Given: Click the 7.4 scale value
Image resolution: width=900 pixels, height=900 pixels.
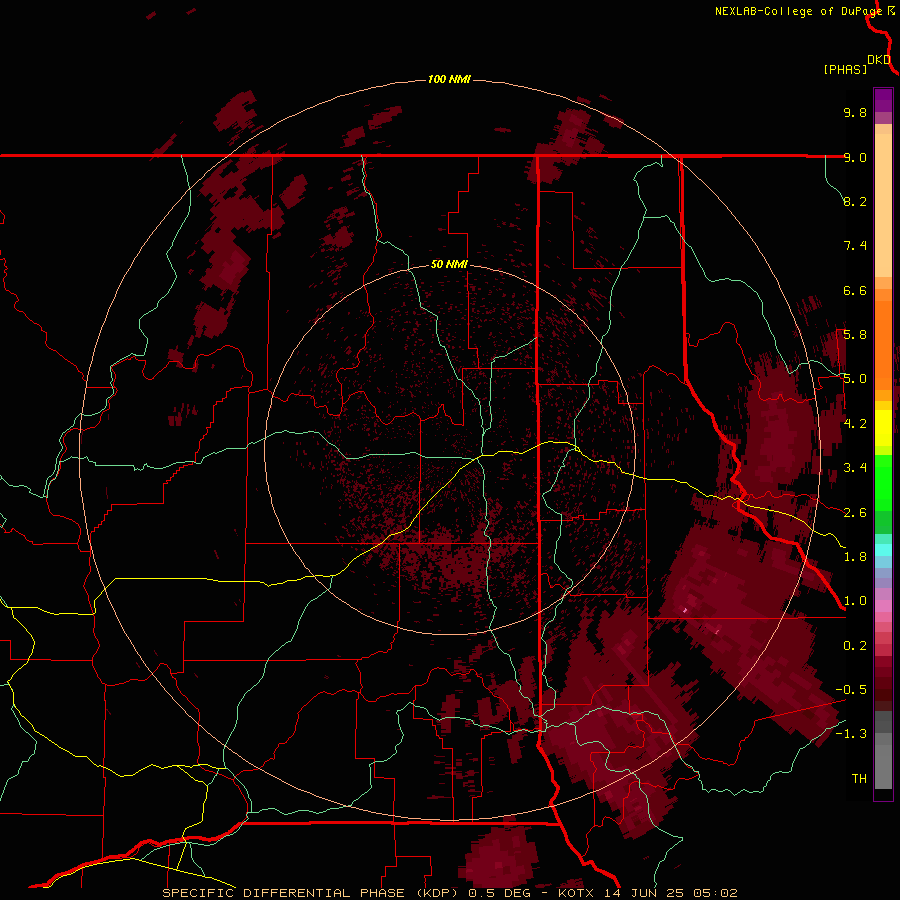Looking at the screenshot, I should [855, 246].
